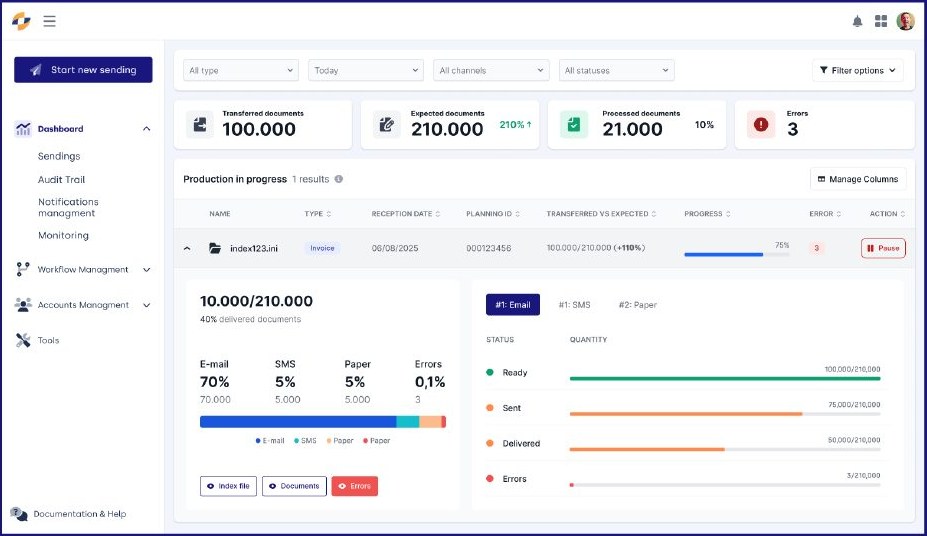Image resolution: width=927 pixels, height=536 pixels.
Task: Open the All channels dropdown
Action: click(x=491, y=70)
